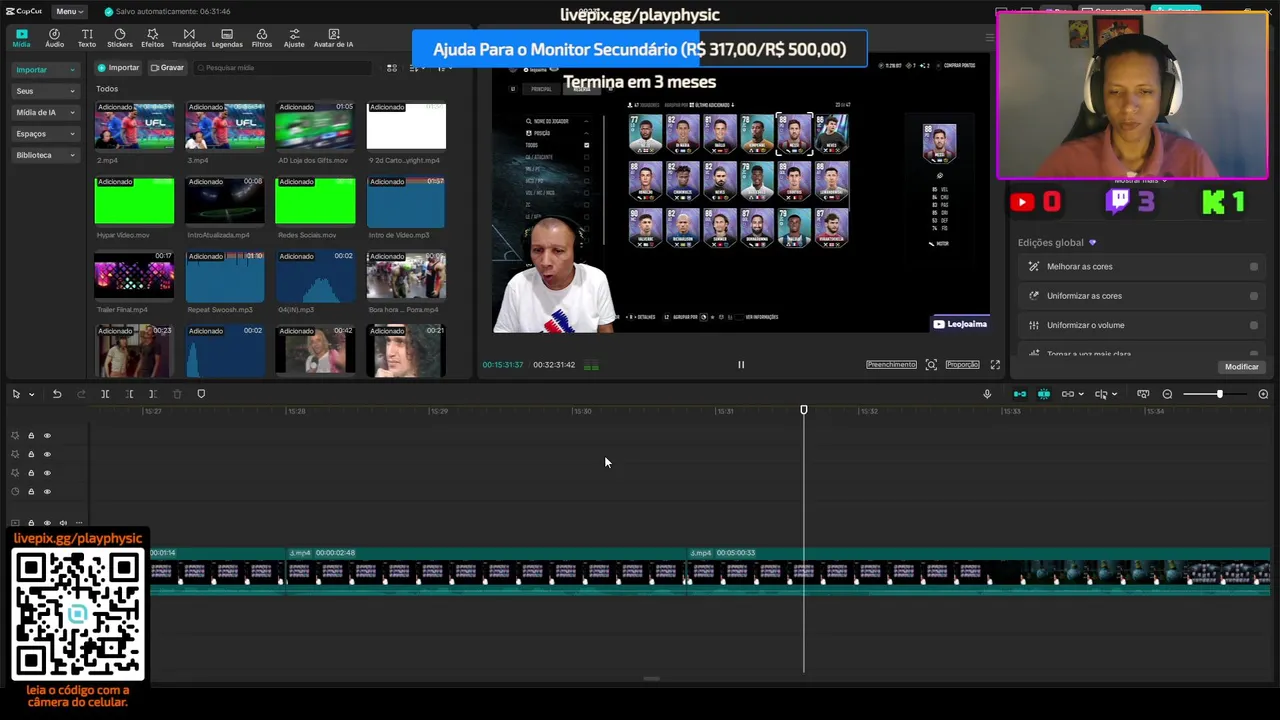Expand the Seus sidebar section
Image resolution: width=1280 pixels, height=720 pixels.
point(45,91)
